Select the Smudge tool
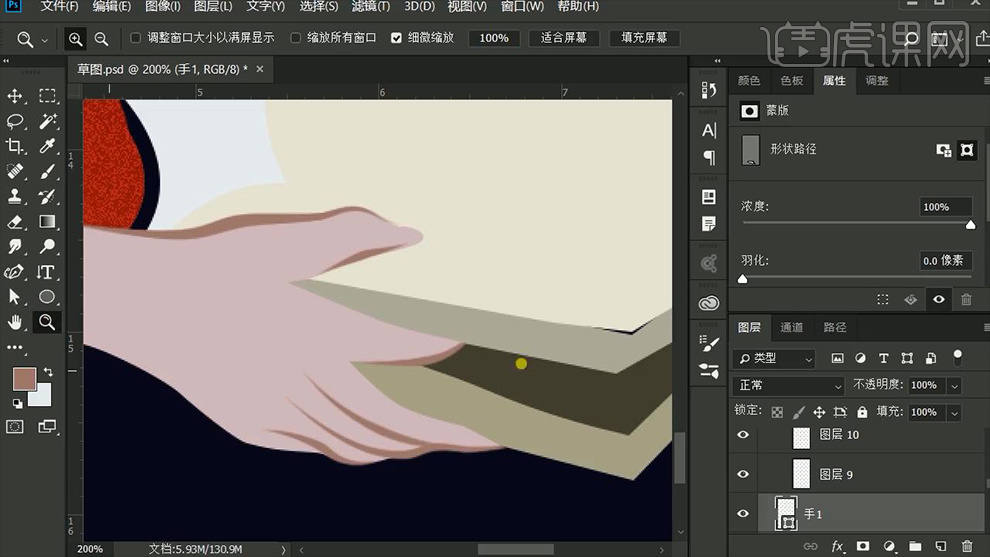 15,246
